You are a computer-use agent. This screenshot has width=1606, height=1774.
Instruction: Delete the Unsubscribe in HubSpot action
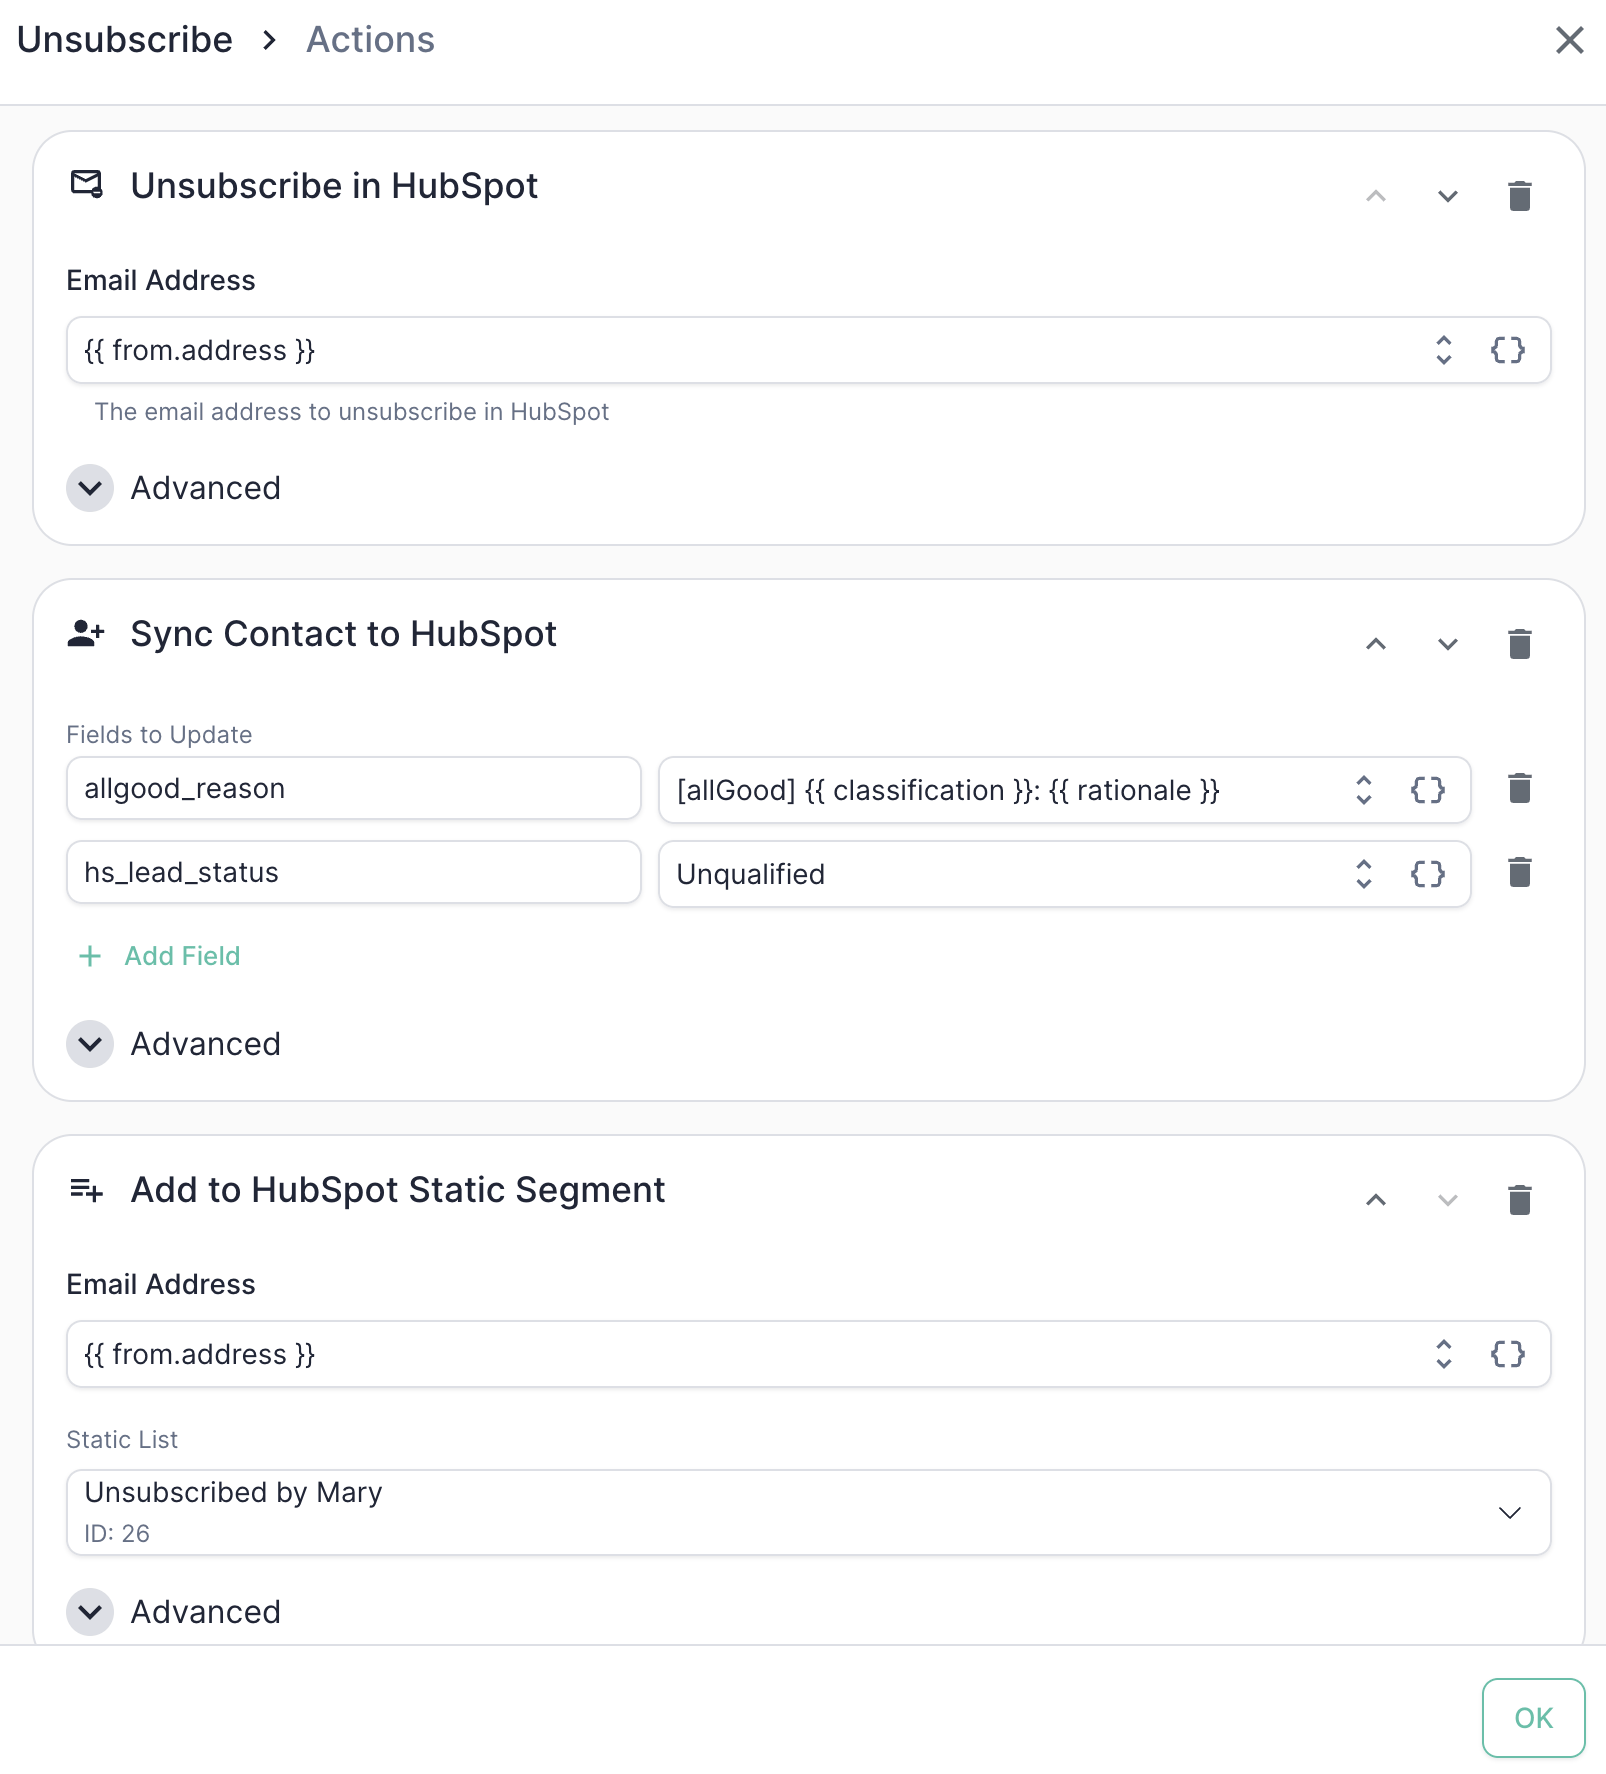coord(1519,196)
